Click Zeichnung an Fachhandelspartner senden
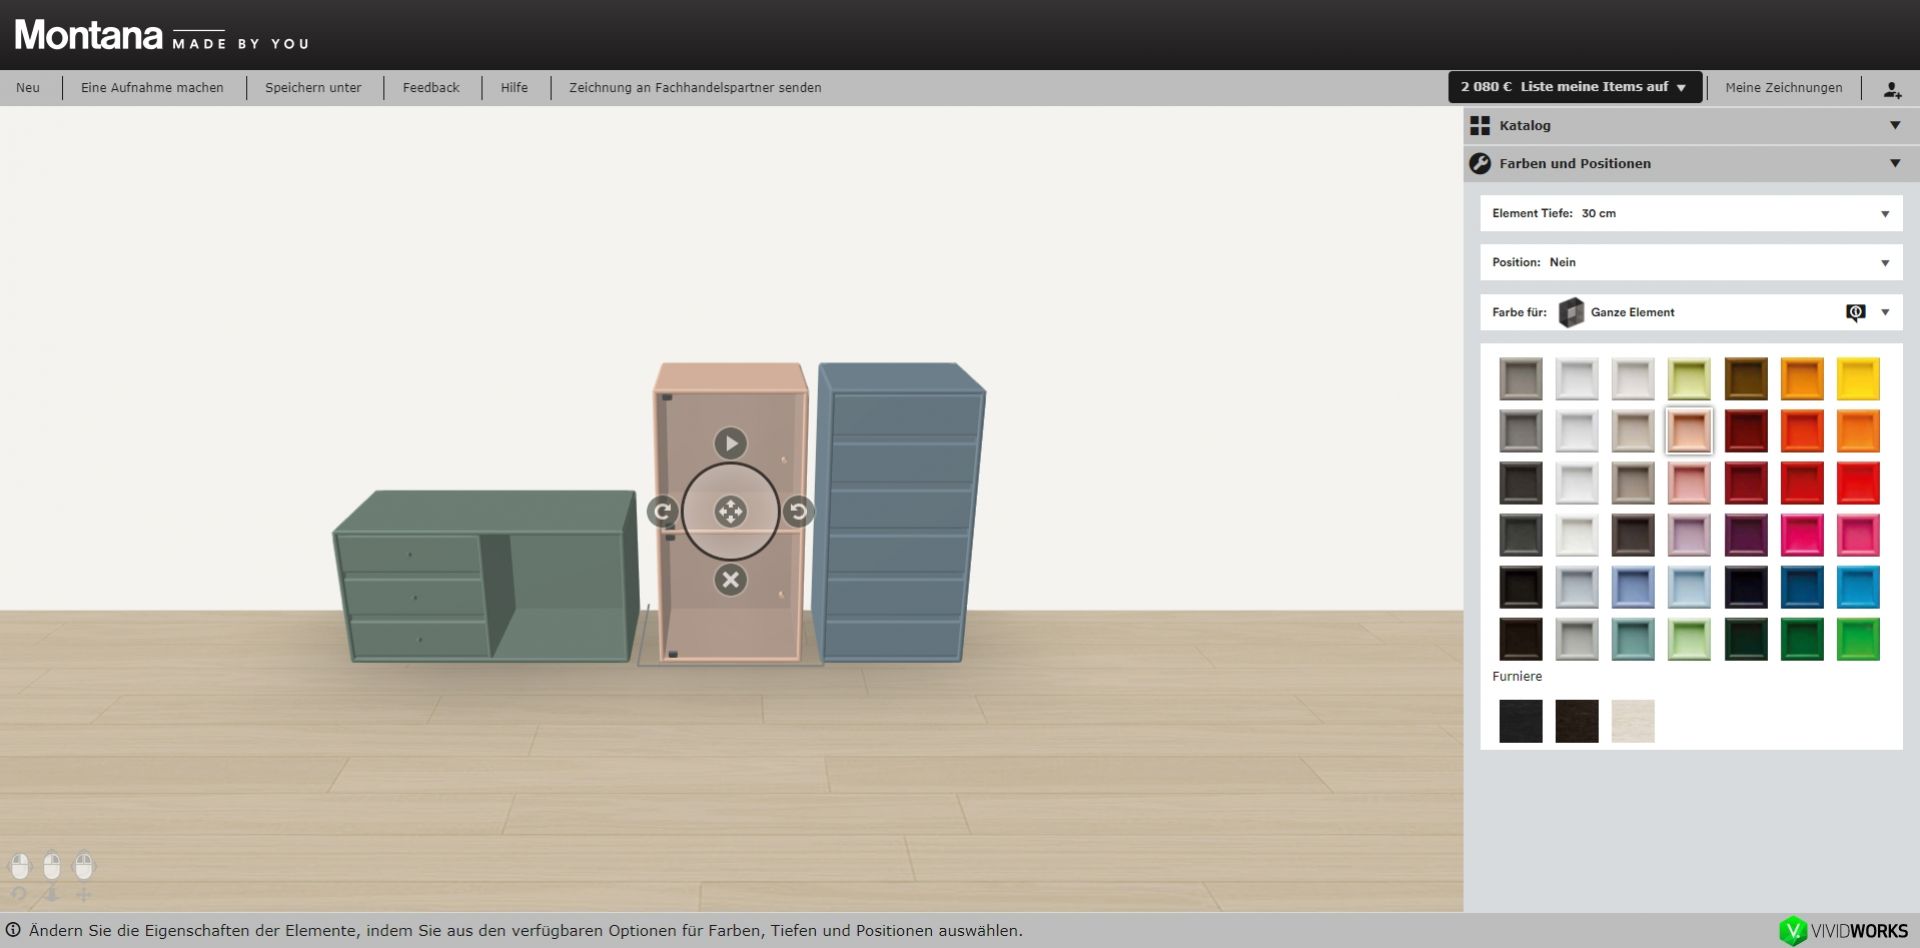This screenshot has height=948, width=1920. tap(695, 88)
